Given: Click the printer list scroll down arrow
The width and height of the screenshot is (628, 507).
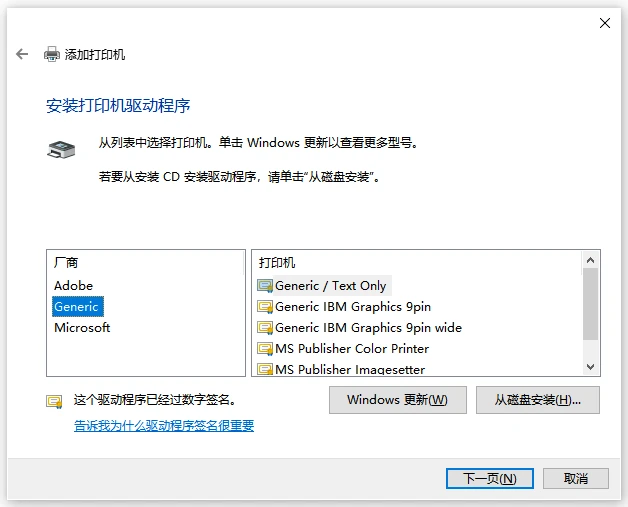Looking at the screenshot, I should (x=590, y=366).
